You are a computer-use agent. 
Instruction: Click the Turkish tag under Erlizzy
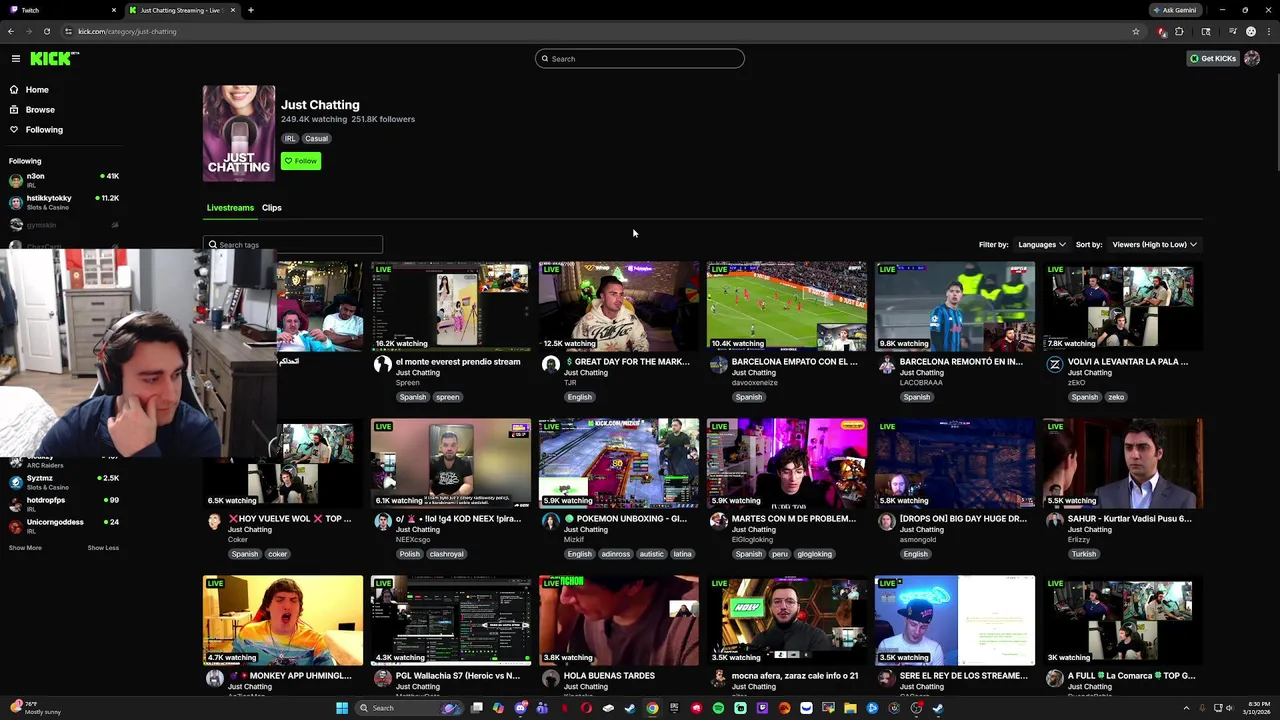pos(1084,554)
